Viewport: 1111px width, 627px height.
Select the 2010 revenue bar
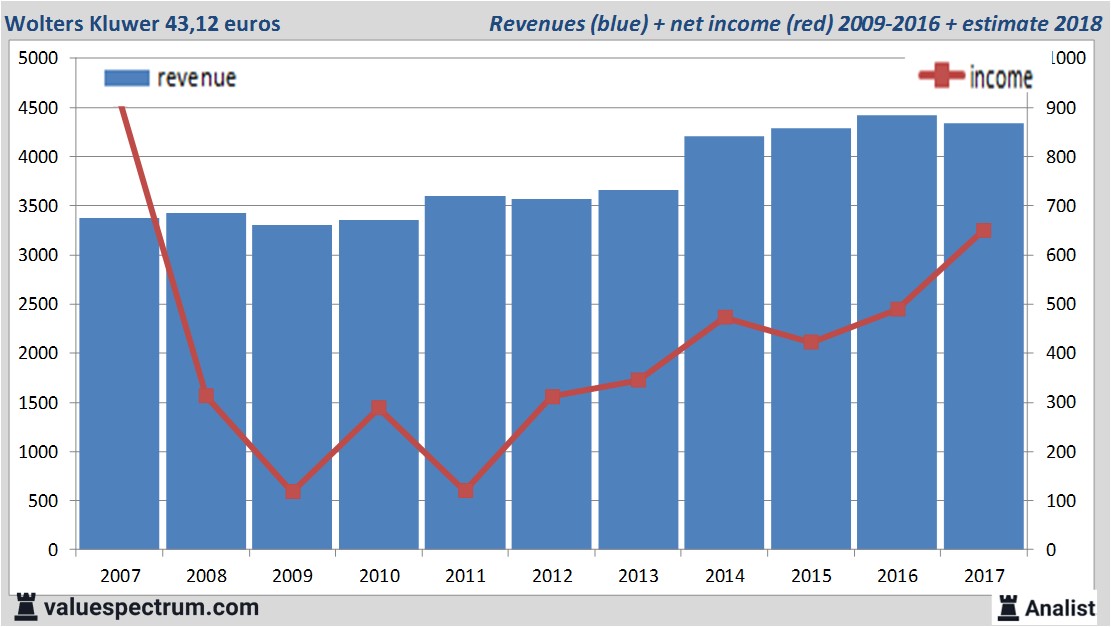coord(378,385)
